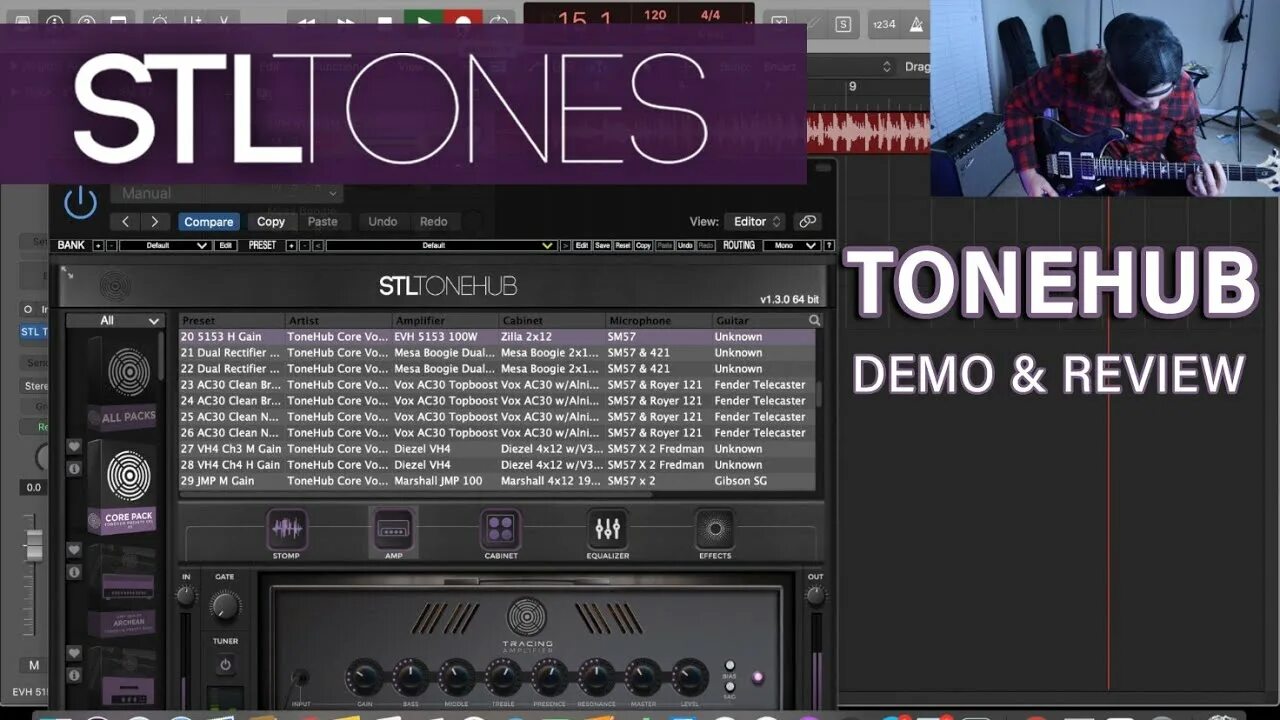Click the info icon above Core Pack
The image size is (1280, 720).
pos(74,468)
